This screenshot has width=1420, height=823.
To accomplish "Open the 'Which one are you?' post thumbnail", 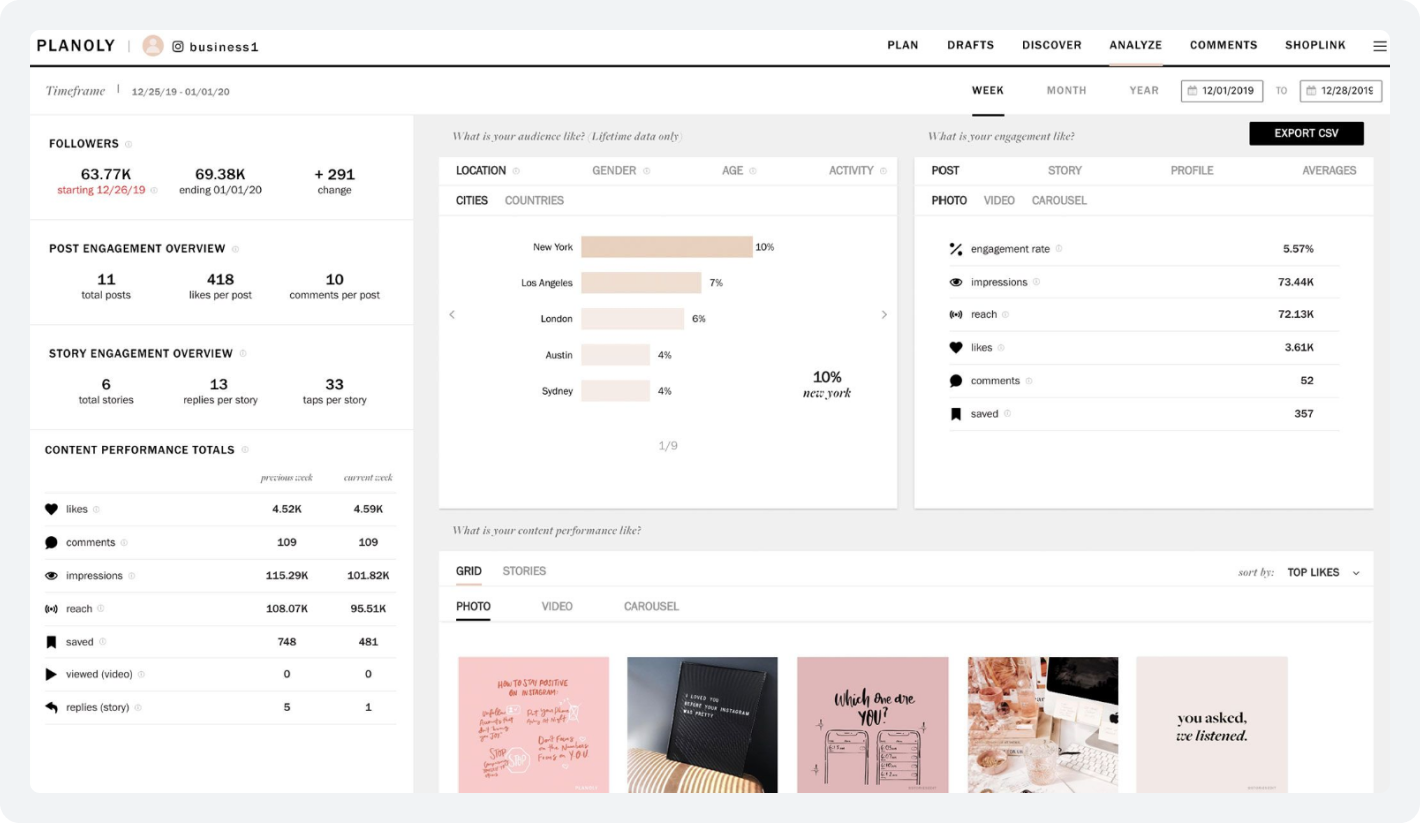I will [x=872, y=725].
